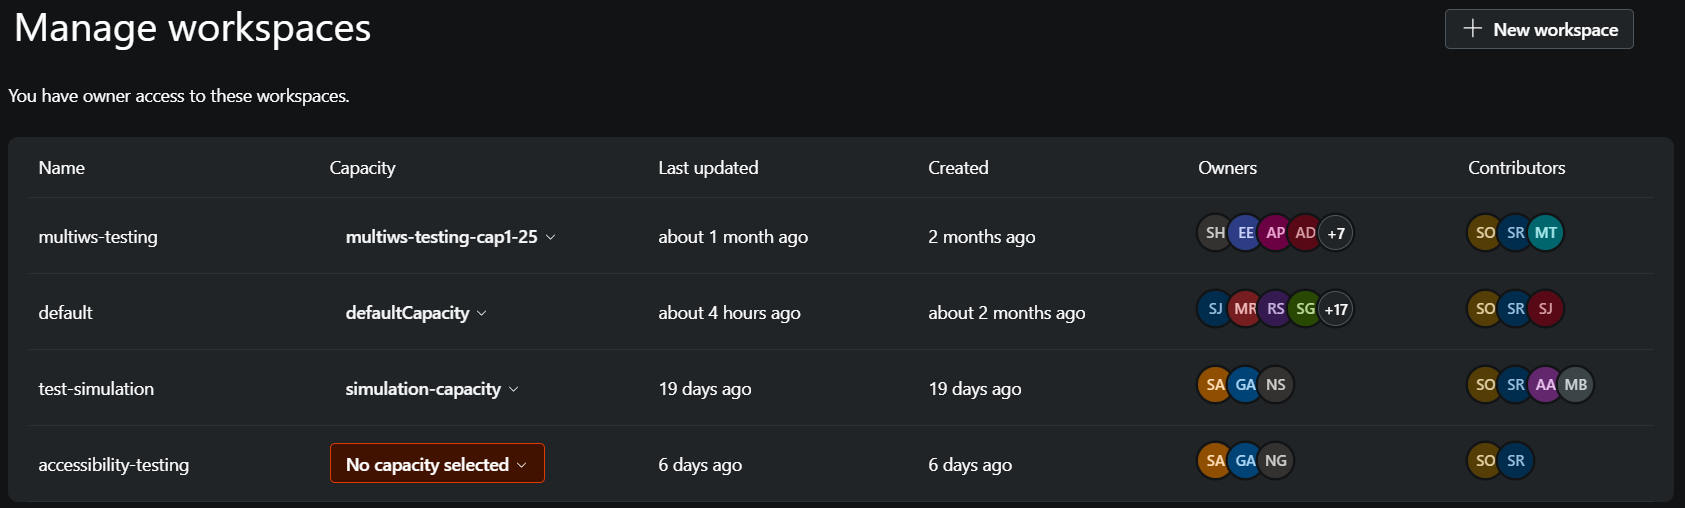Screen dimensions: 1685x508
Task: Click the MB contributor avatar
Action: 1576,385
